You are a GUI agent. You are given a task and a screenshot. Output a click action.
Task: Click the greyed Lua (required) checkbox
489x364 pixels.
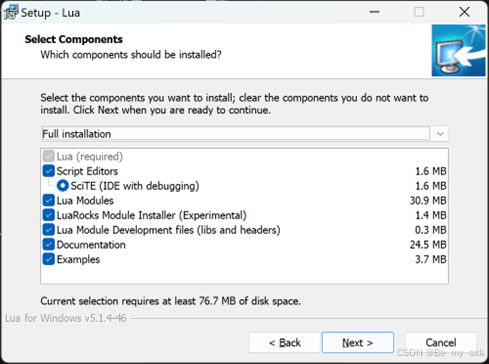[x=49, y=156]
